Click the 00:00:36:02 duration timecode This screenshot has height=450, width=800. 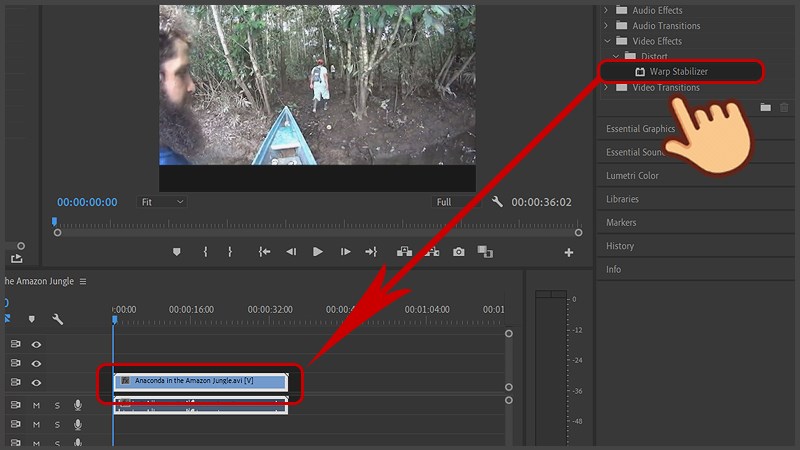(x=542, y=202)
